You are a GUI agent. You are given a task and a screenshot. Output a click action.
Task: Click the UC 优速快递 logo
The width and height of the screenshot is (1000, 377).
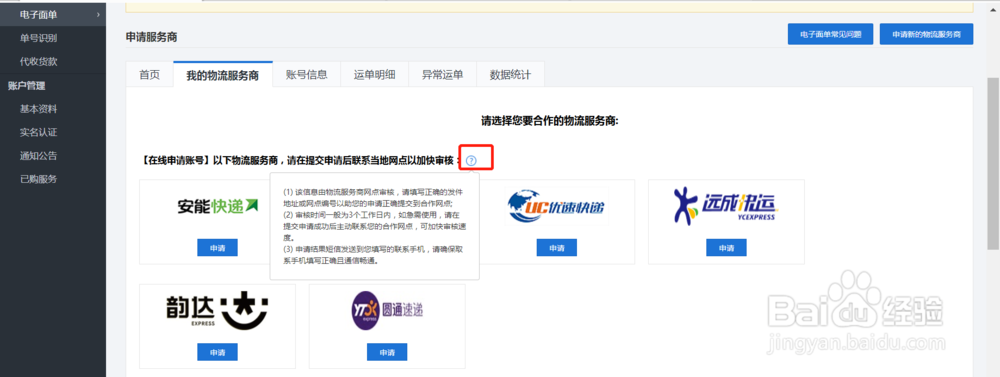[x=557, y=206]
